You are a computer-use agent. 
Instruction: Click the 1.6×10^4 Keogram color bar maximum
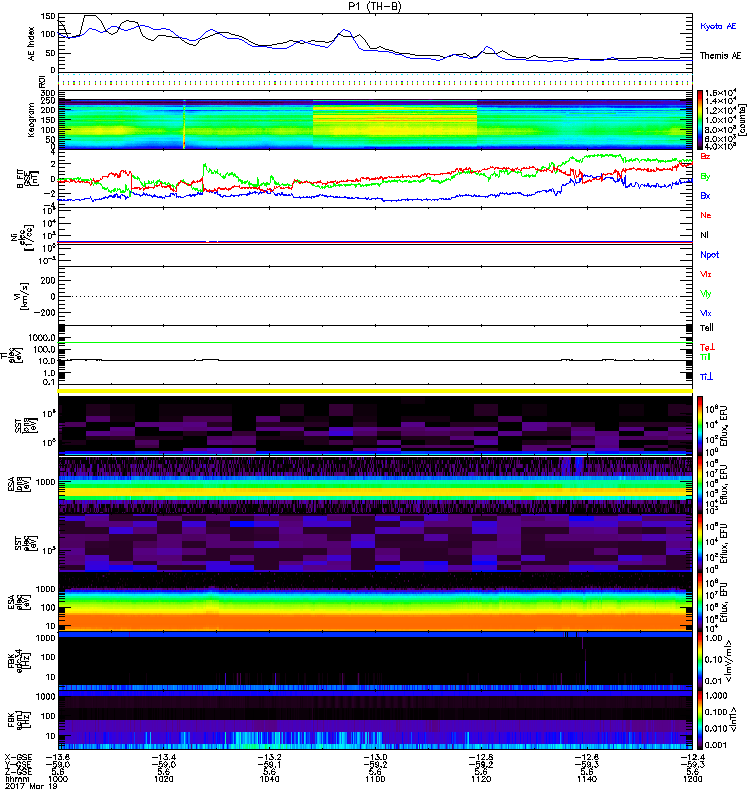pyautogui.click(x=720, y=93)
